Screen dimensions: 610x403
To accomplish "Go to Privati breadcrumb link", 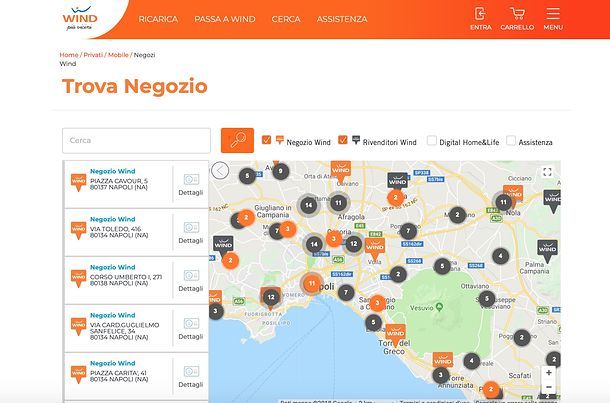I will point(93,55).
